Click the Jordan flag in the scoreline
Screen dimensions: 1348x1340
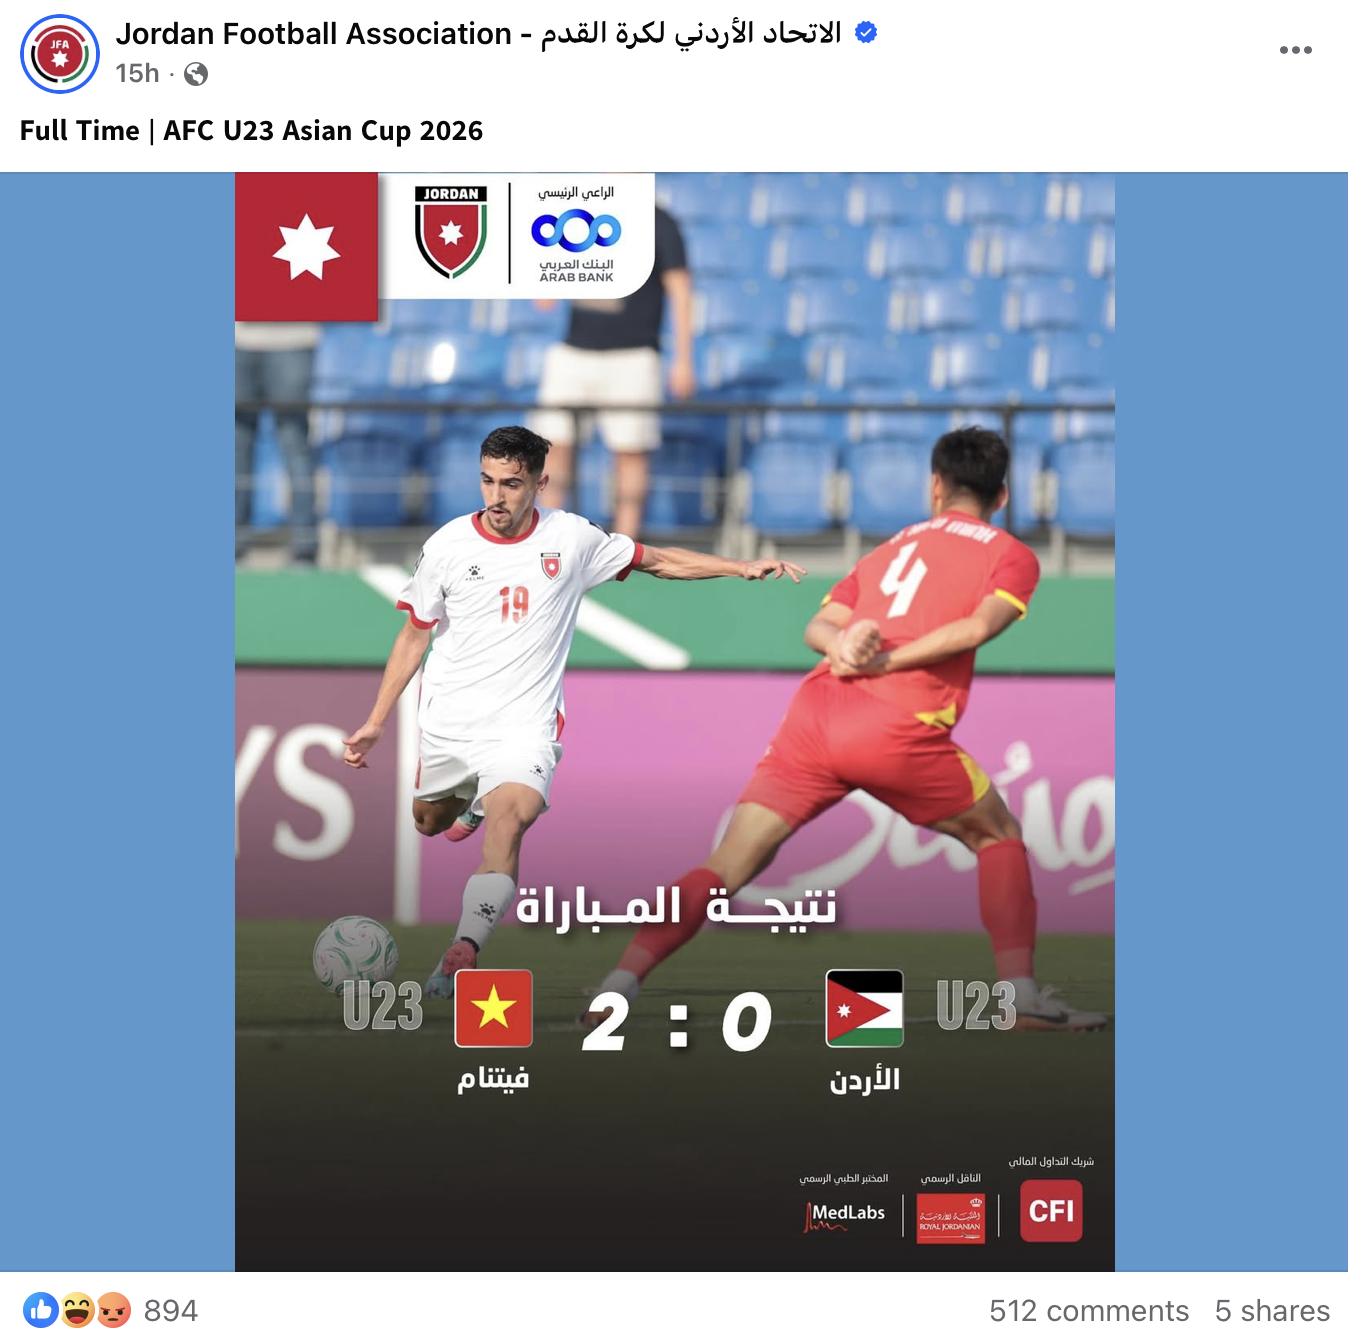click(x=865, y=1008)
